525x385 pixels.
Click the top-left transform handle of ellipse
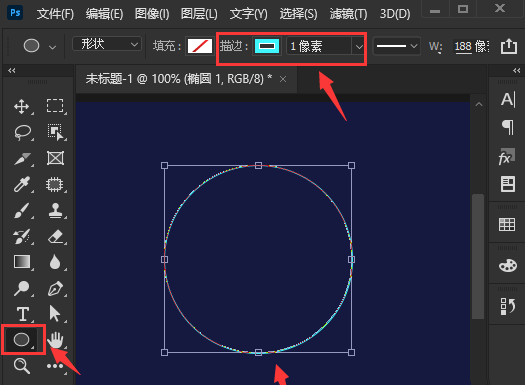click(164, 165)
